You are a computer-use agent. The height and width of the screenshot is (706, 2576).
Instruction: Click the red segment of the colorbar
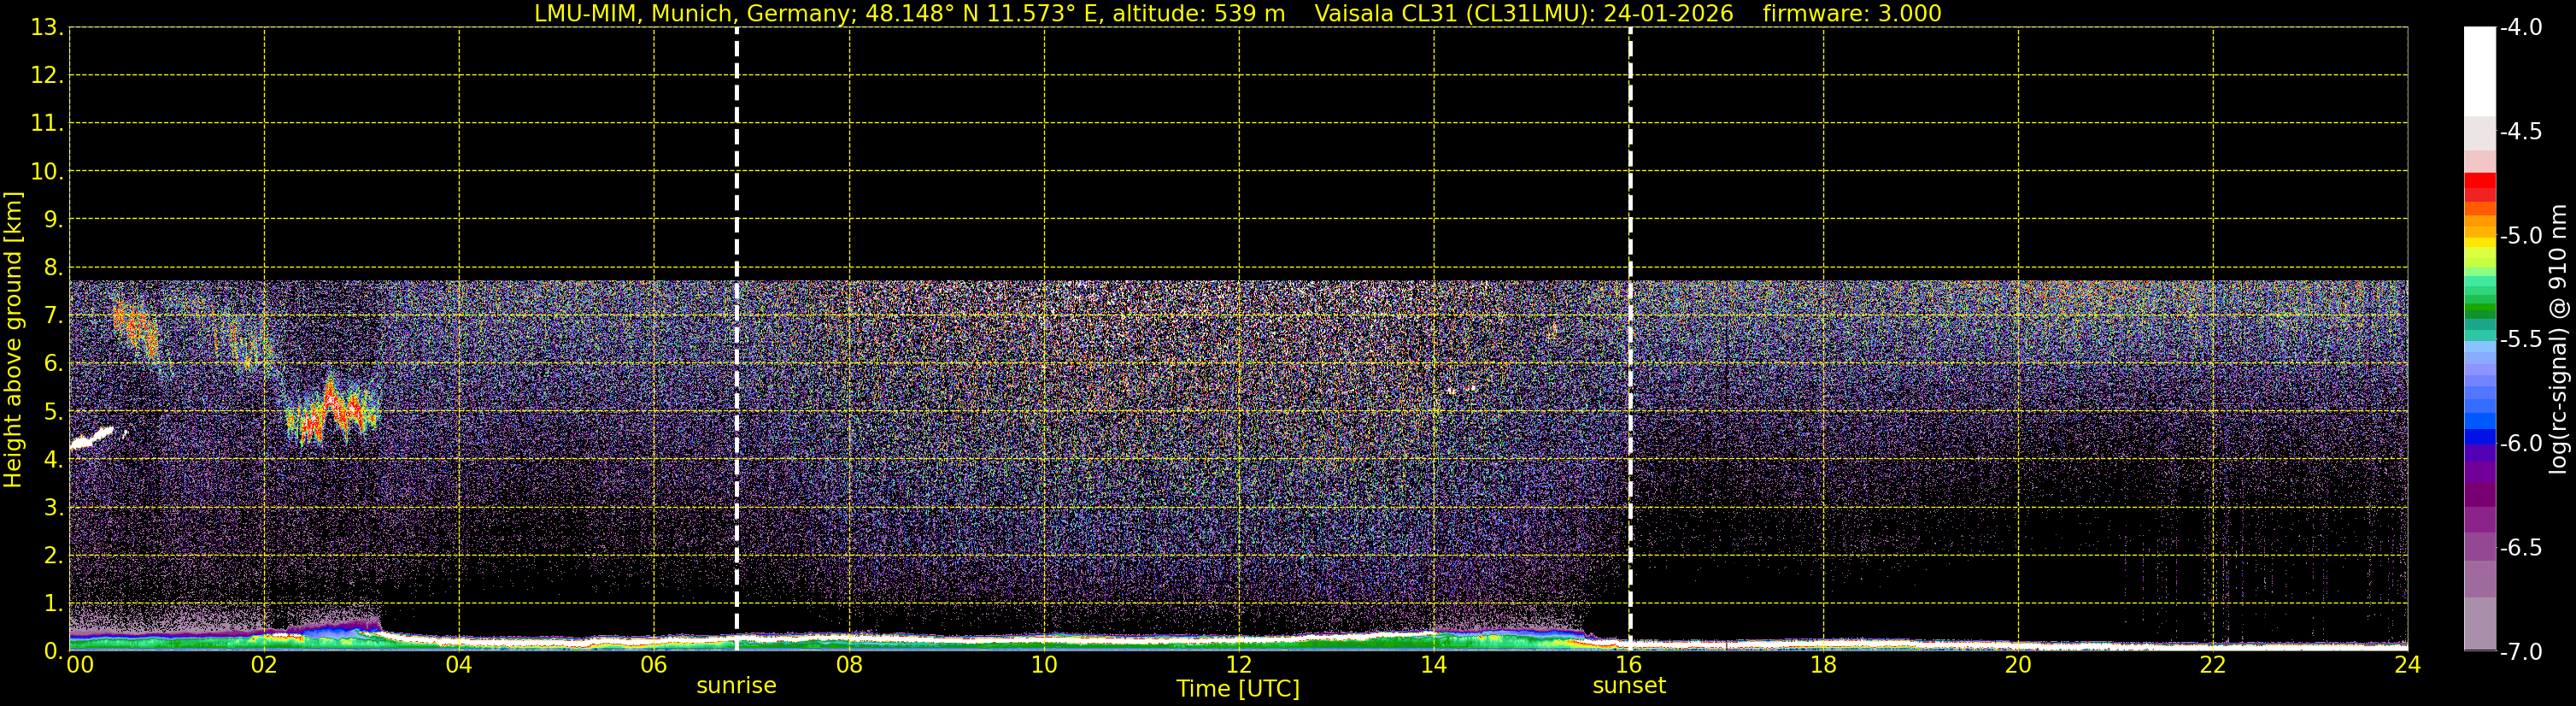tap(2480, 188)
